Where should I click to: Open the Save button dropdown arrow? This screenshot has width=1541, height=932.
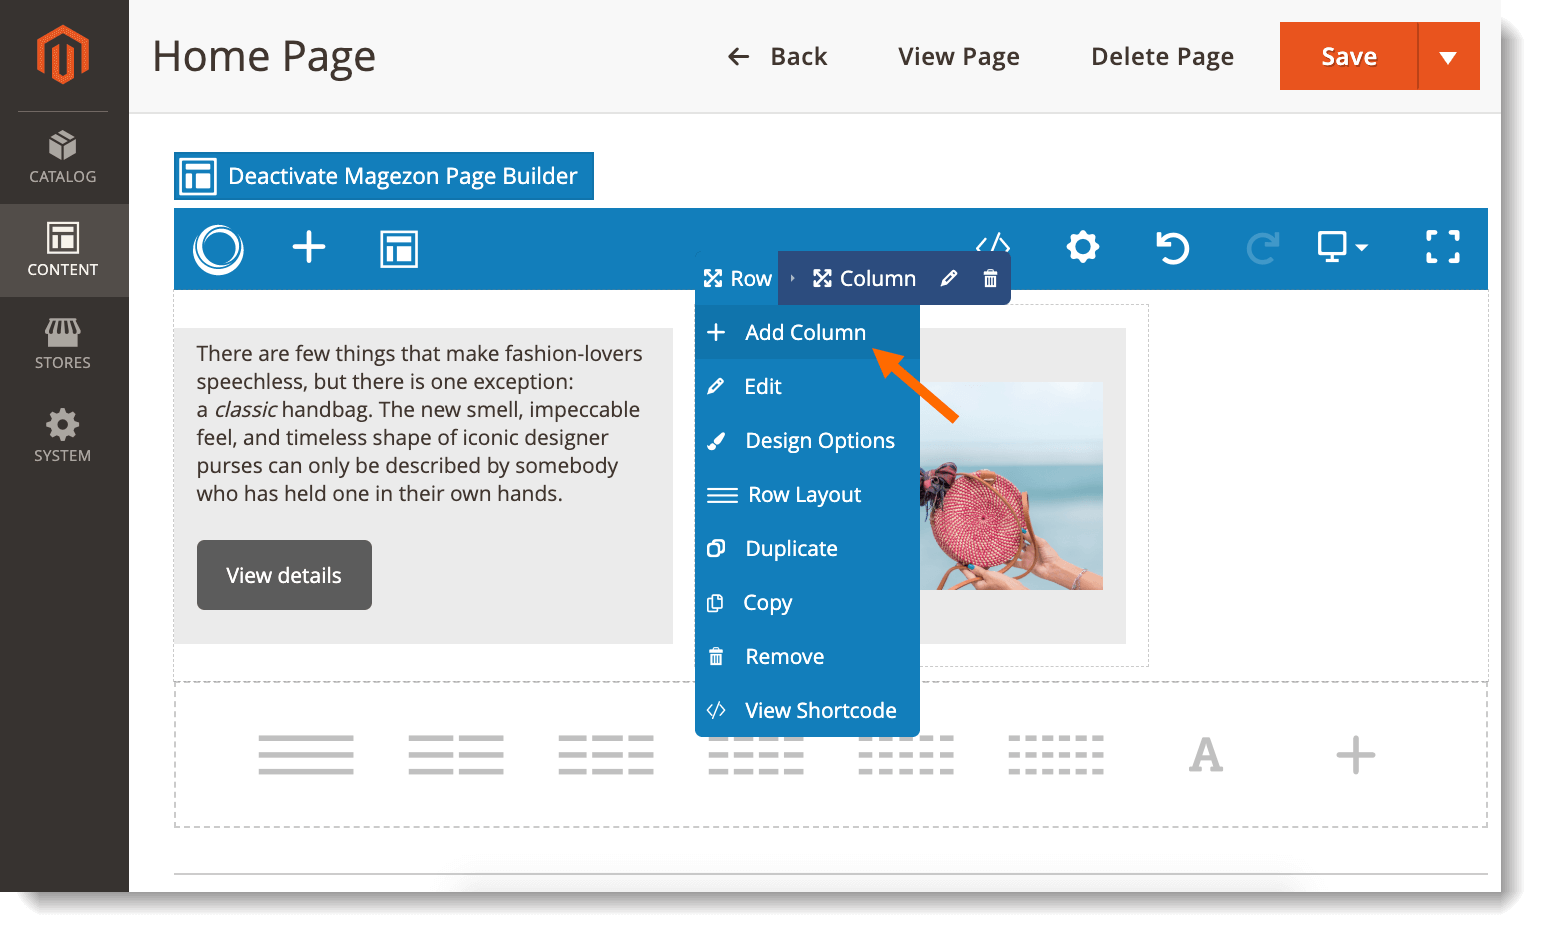(x=1449, y=56)
